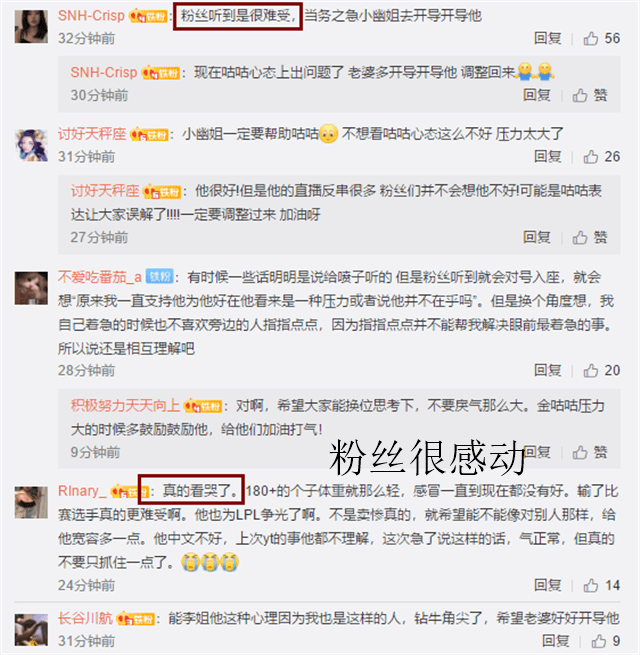Reply to 长谷川航's comment

point(555,641)
